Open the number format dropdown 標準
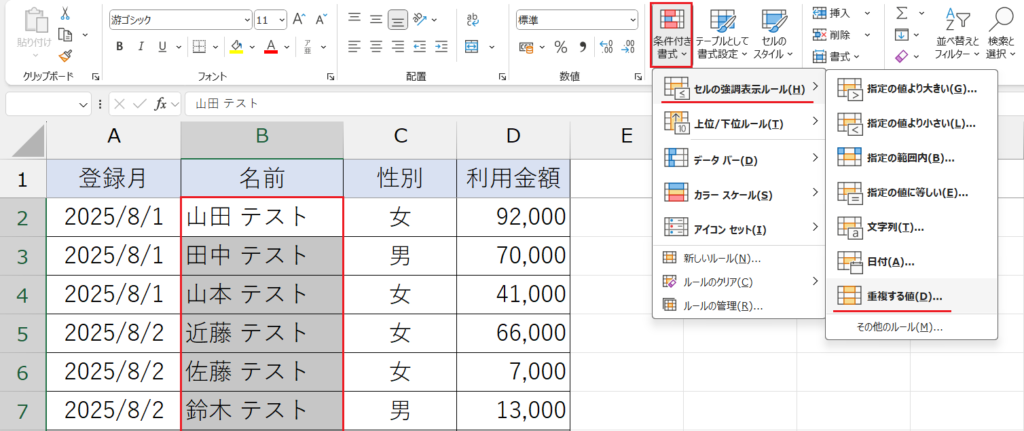1024x431 pixels. click(632, 20)
